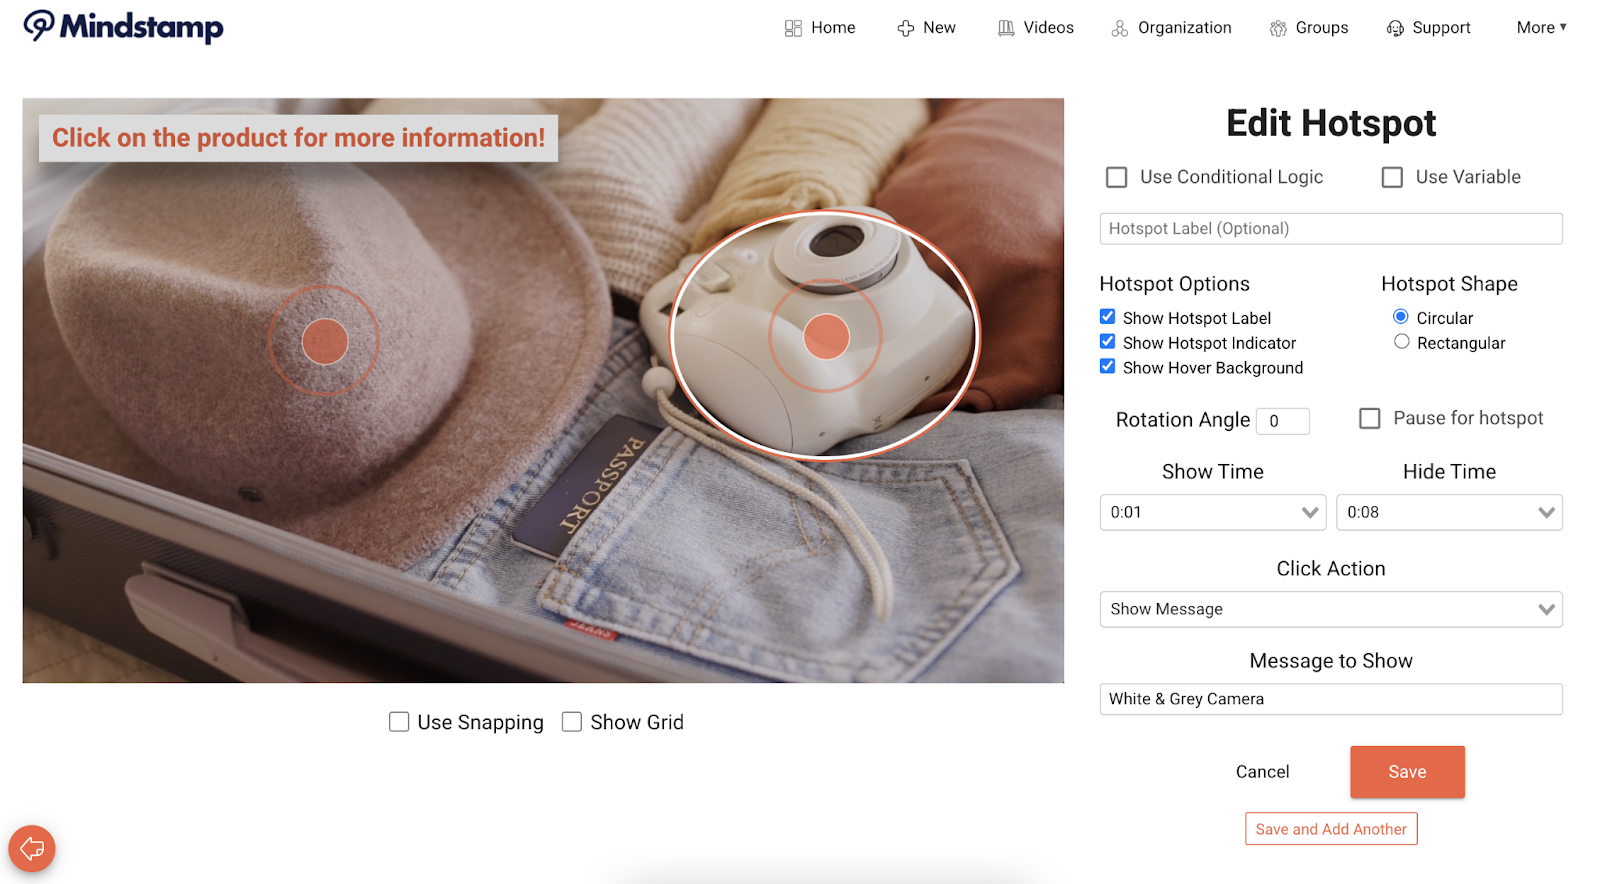Expand the Click Action dropdown
The height and width of the screenshot is (884, 1600).
click(x=1330, y=609)
